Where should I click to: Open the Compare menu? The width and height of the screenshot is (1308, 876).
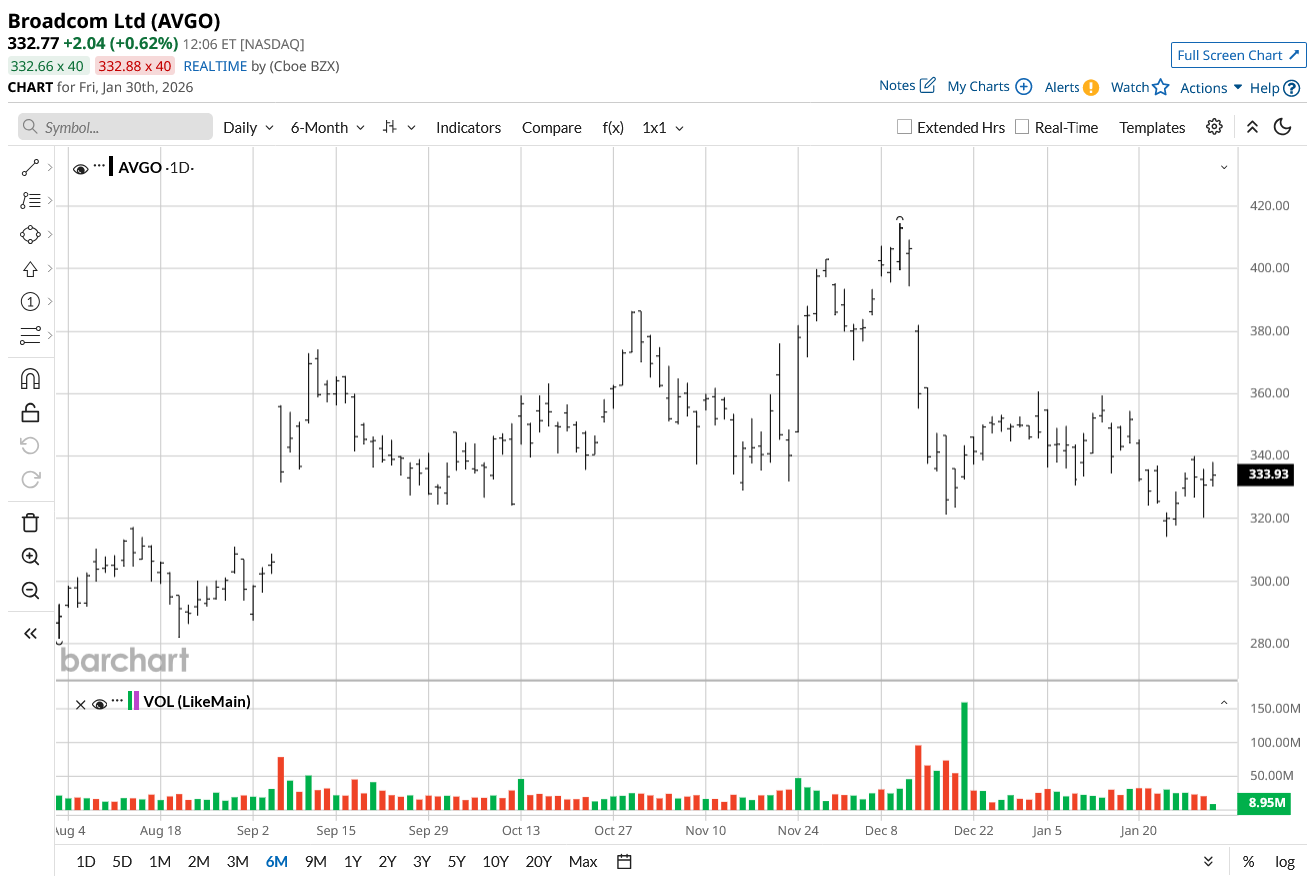tap(551, 127)
